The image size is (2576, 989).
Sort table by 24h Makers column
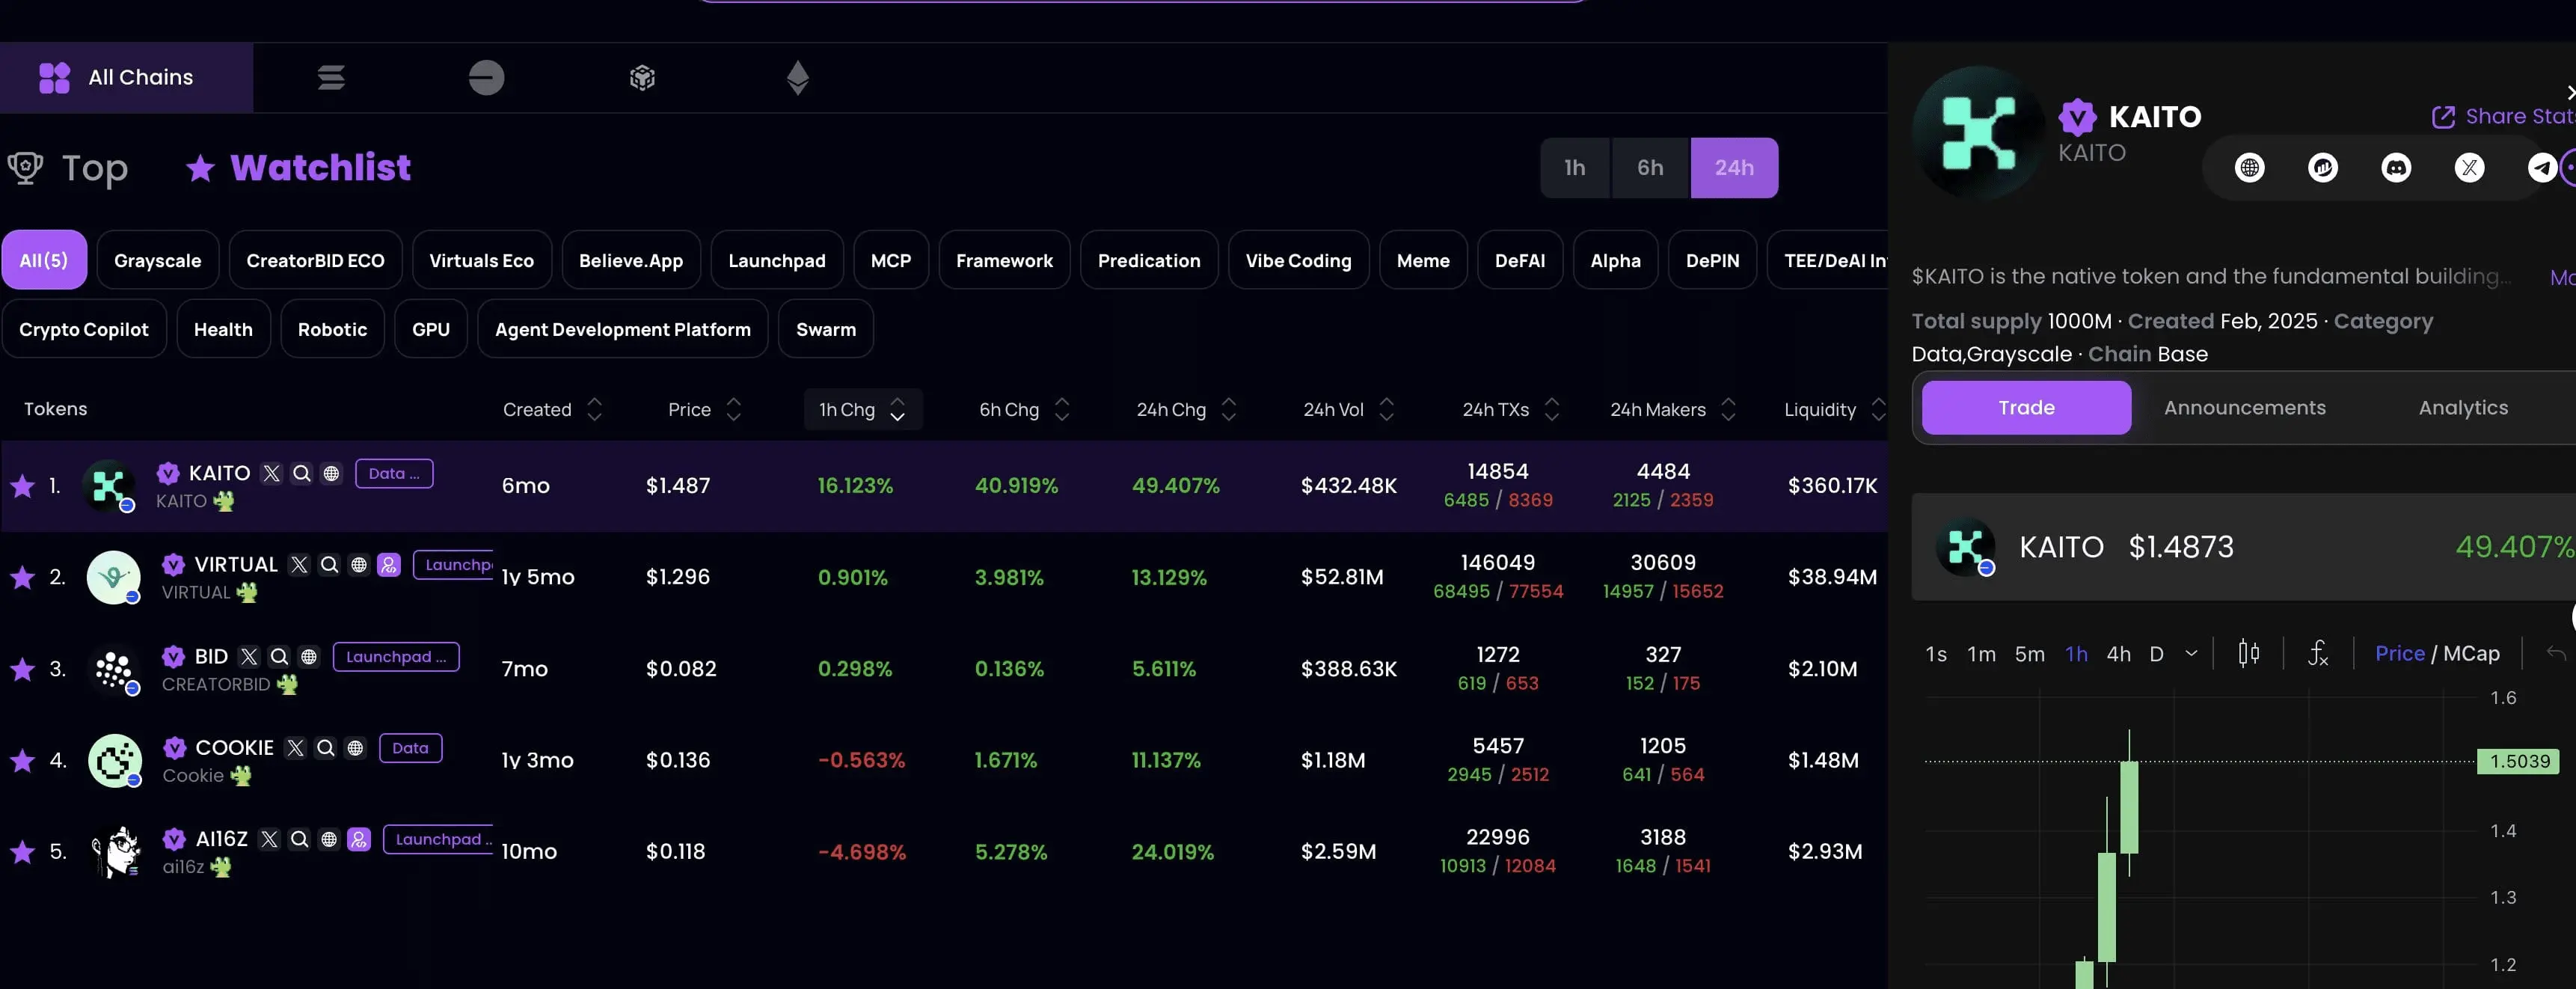coord(1673,409)
